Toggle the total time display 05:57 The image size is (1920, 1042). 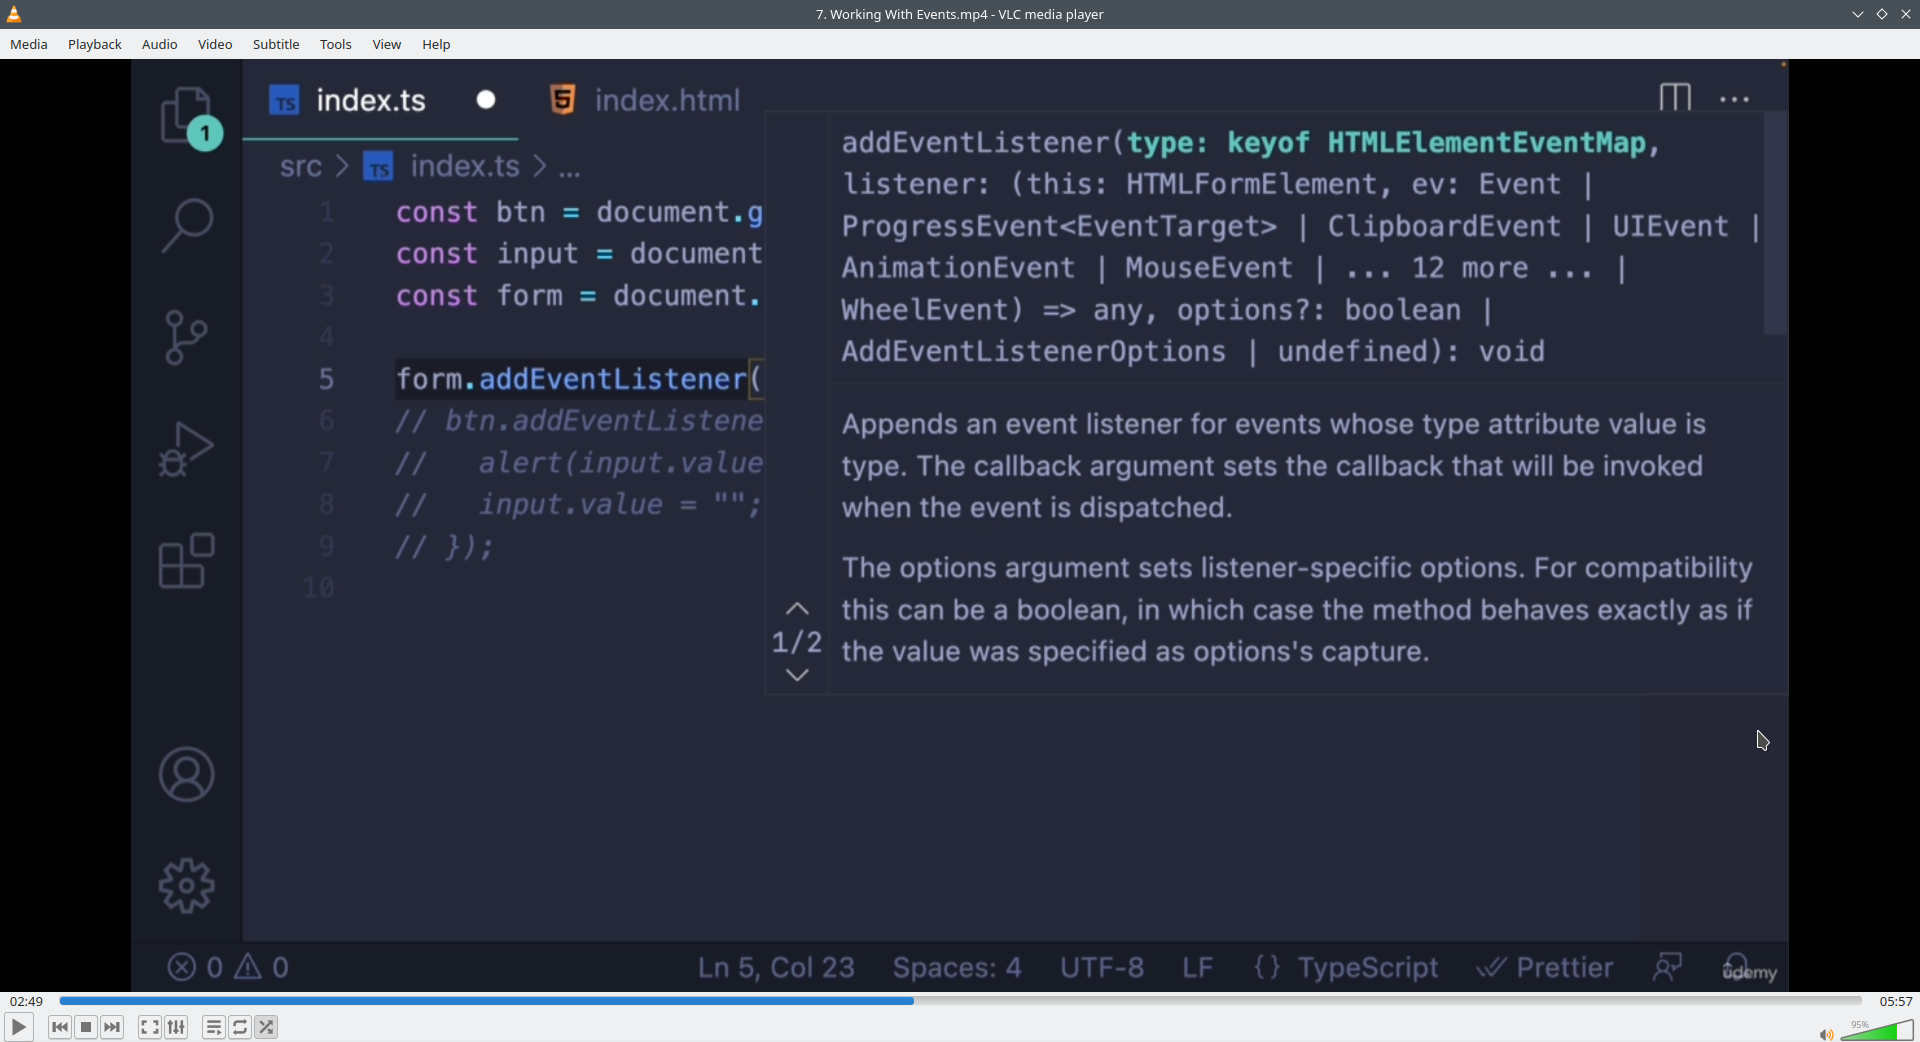[1896, 1001]
